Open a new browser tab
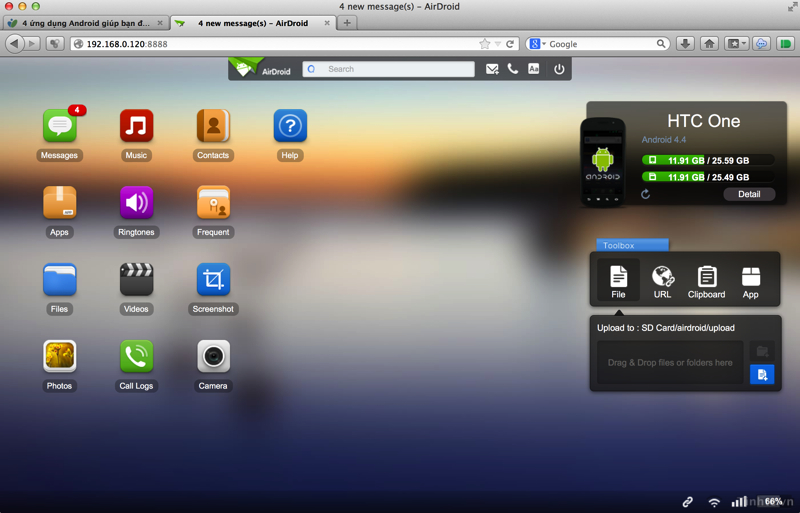 coord(347,22)
